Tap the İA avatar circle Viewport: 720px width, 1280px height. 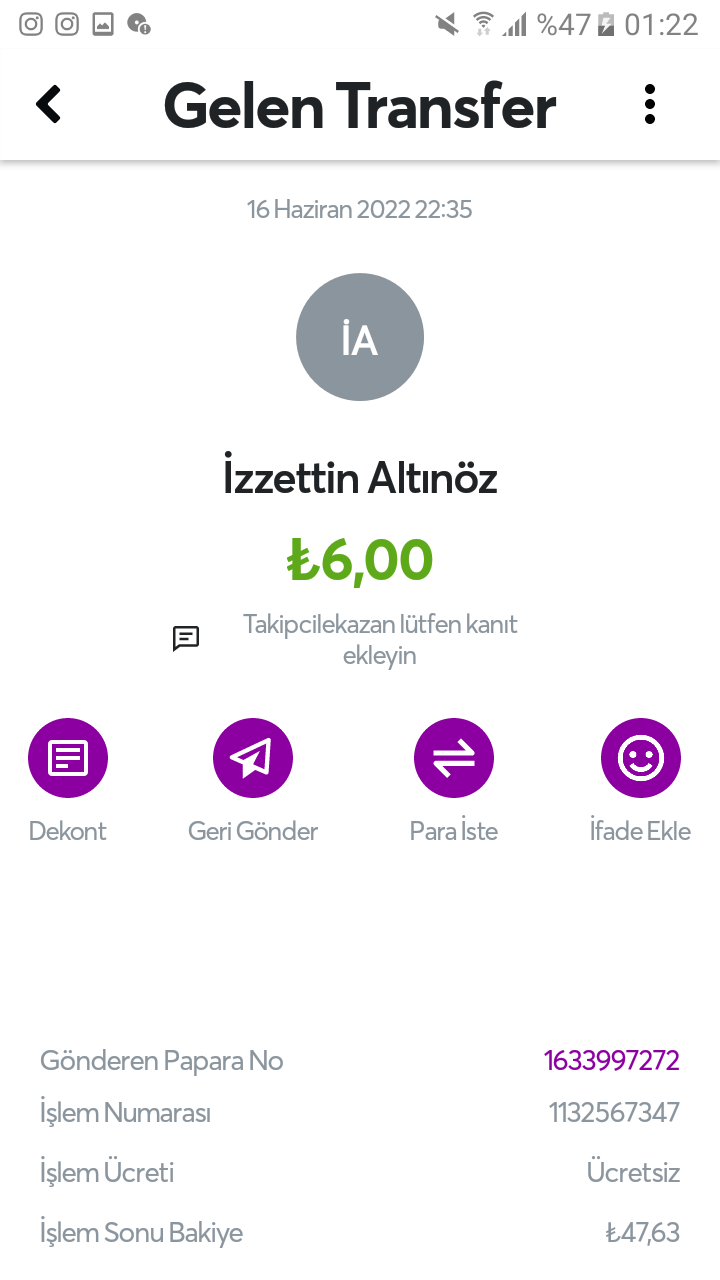pyautogui.click(x=360, y=337)
